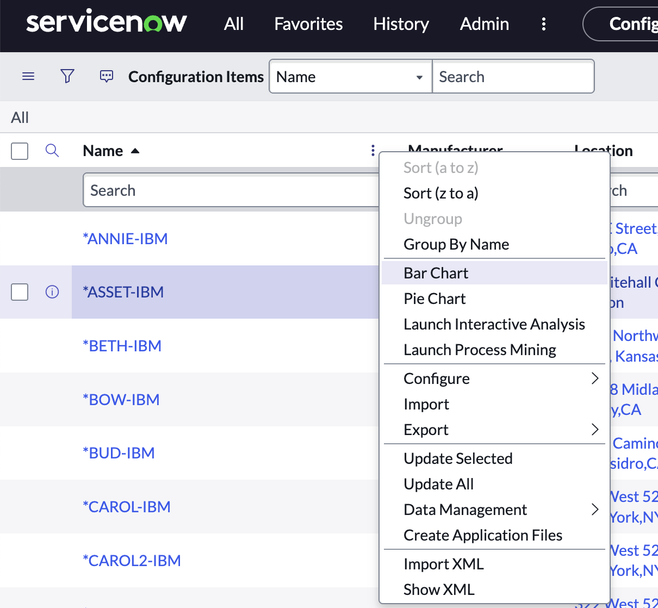Choose Sort (z to a)
This screenshot has height=608, width=658.
tap(494, 193)
